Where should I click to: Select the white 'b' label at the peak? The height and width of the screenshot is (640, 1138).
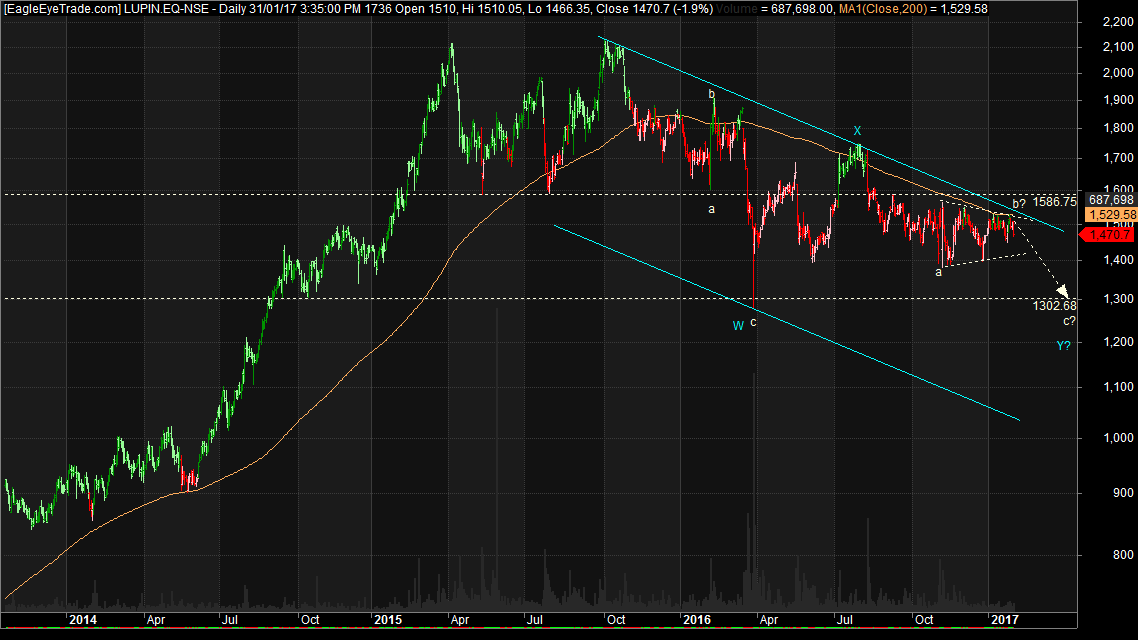click(710, 94)
